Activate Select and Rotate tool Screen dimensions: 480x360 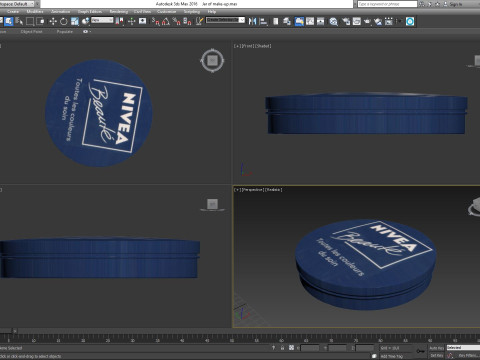(x=63, y=21)
